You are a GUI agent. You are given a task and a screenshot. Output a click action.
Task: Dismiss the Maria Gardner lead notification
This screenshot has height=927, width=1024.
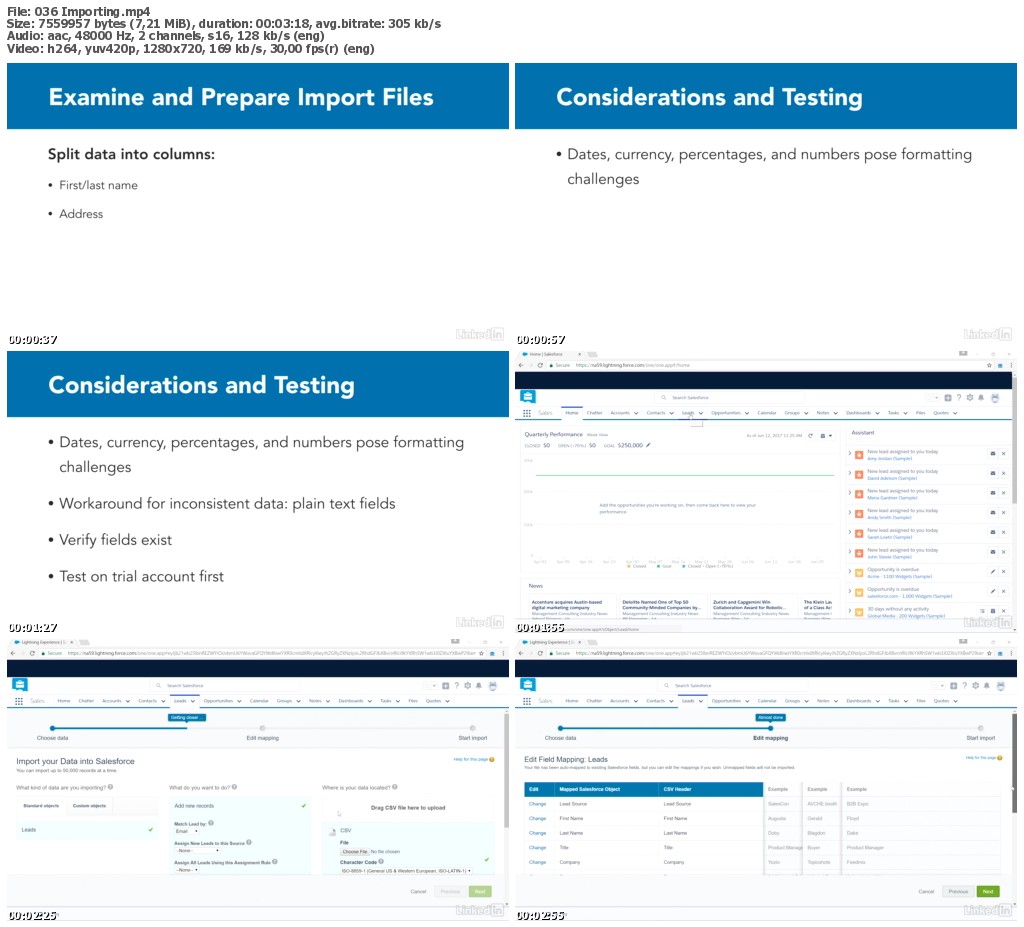pyautogui.click(x=1004, y=493)
